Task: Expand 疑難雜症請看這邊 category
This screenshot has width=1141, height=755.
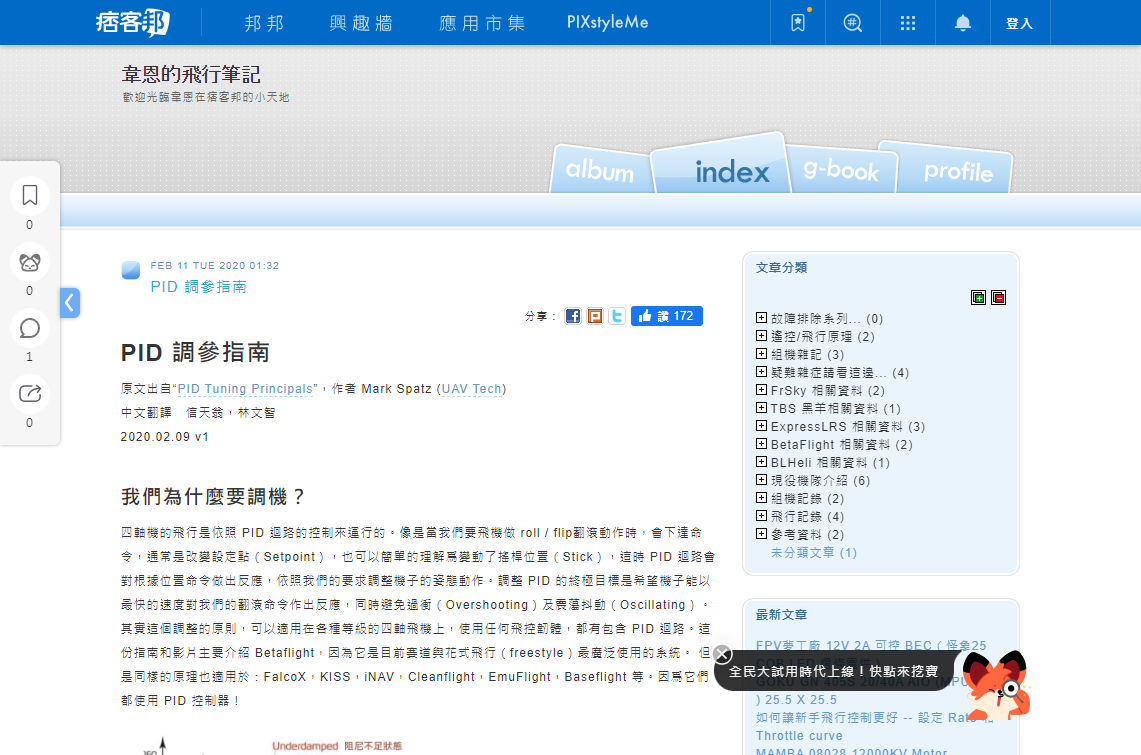Action: 761,372
